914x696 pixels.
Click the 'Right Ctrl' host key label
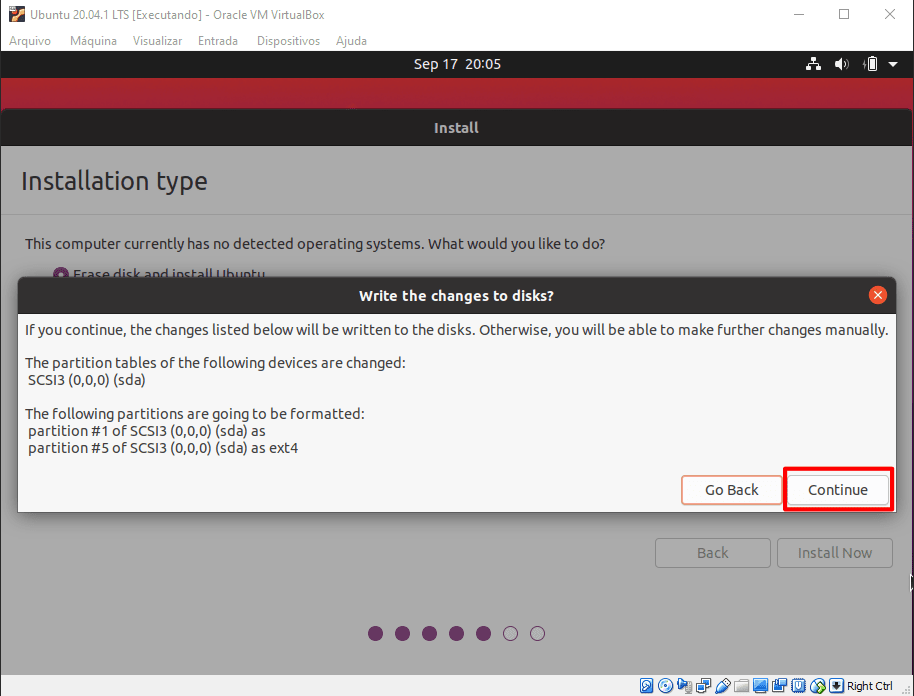click(x=870, y=686)
